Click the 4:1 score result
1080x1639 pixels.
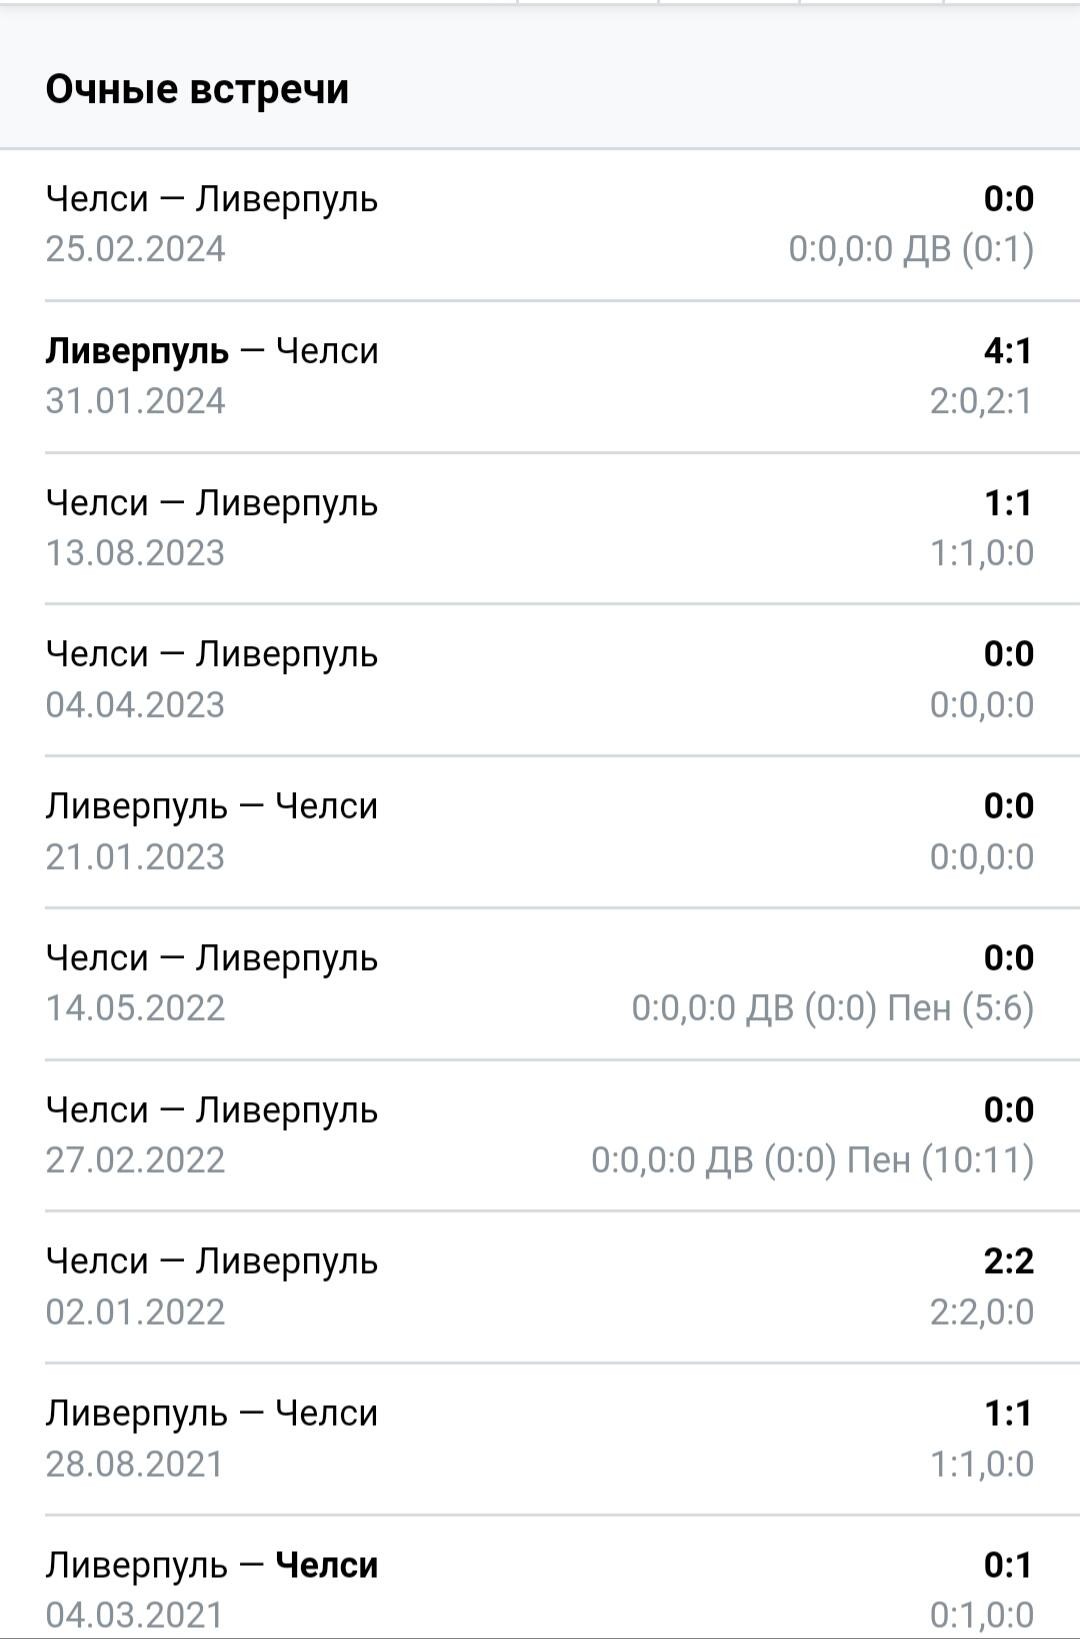(x=1008, y=351)
